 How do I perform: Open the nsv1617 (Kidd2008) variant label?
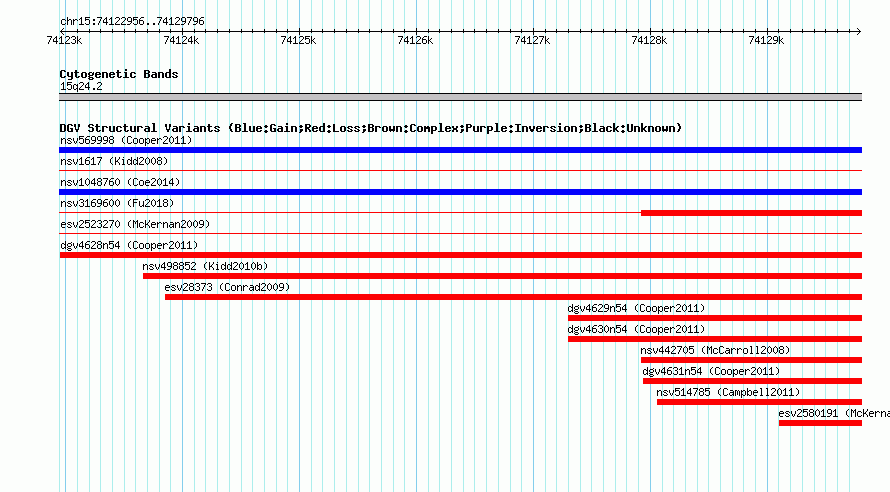click(x=114, y=161)
